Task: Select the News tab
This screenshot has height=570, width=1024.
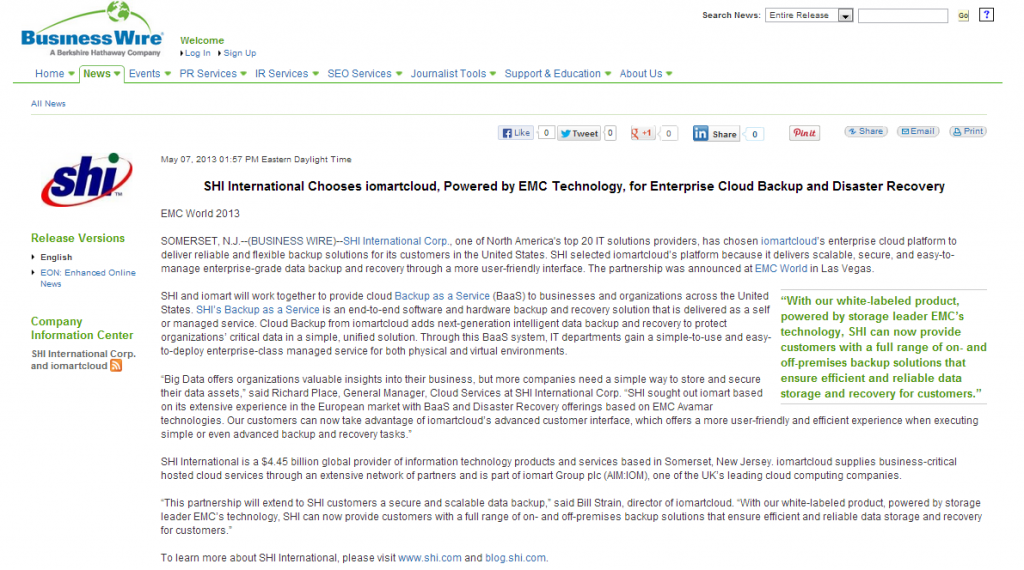Action: coord(101,74)
